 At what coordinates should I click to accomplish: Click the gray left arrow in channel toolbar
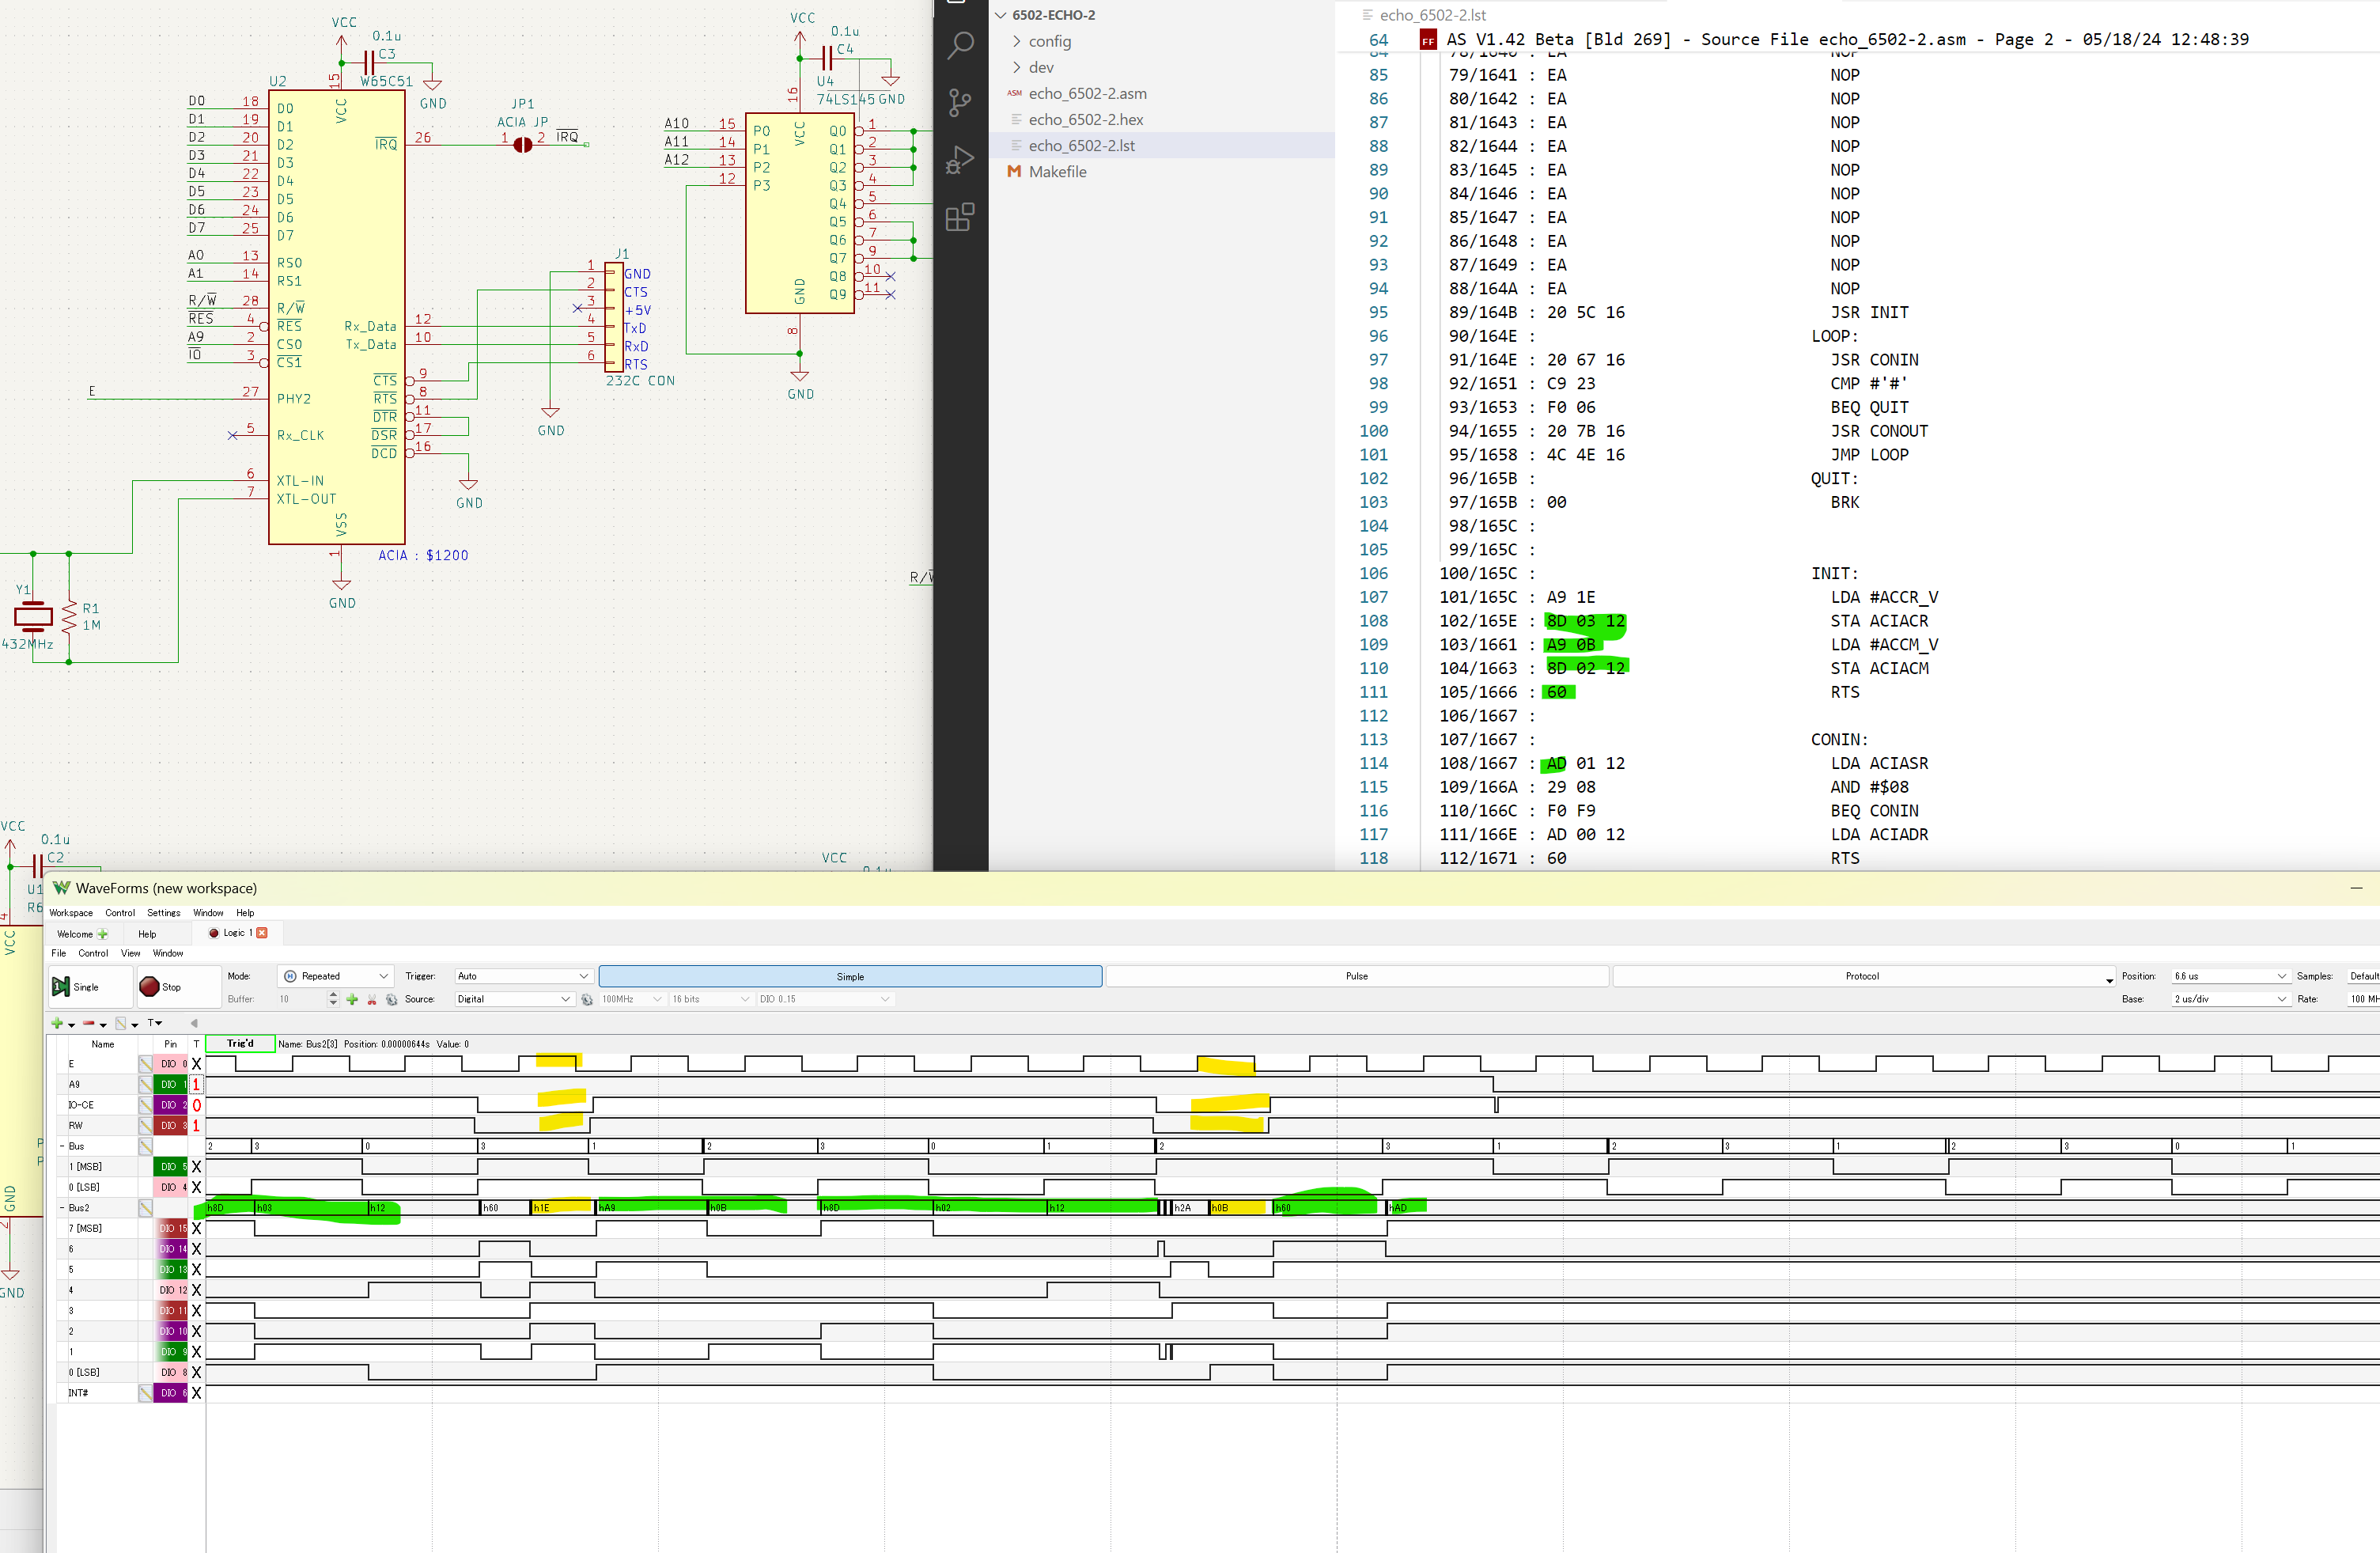[194, 1023]
